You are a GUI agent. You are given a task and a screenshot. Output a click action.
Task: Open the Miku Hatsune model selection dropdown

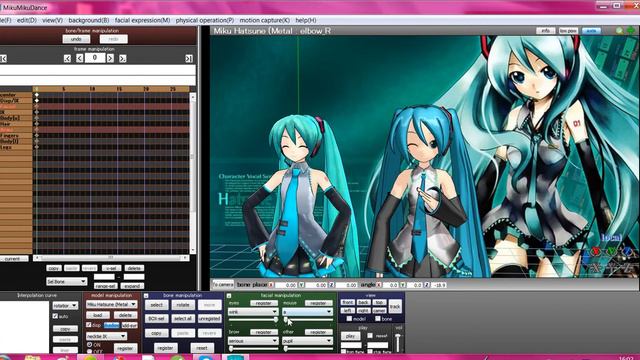tap(111, 304)
